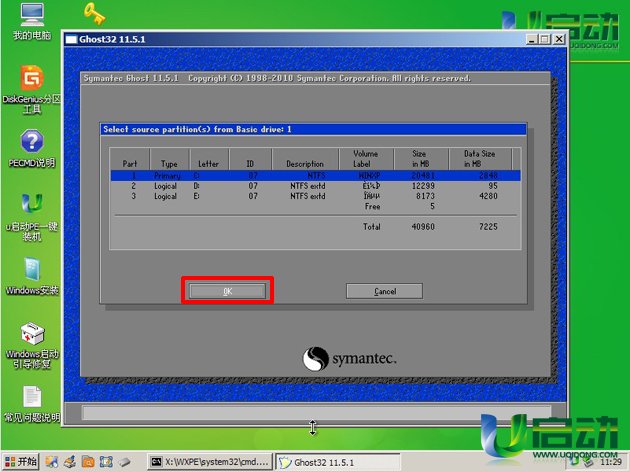Cancel the source partition dialog
This screenshot has width=630, height=472.
tap(385, 291)
